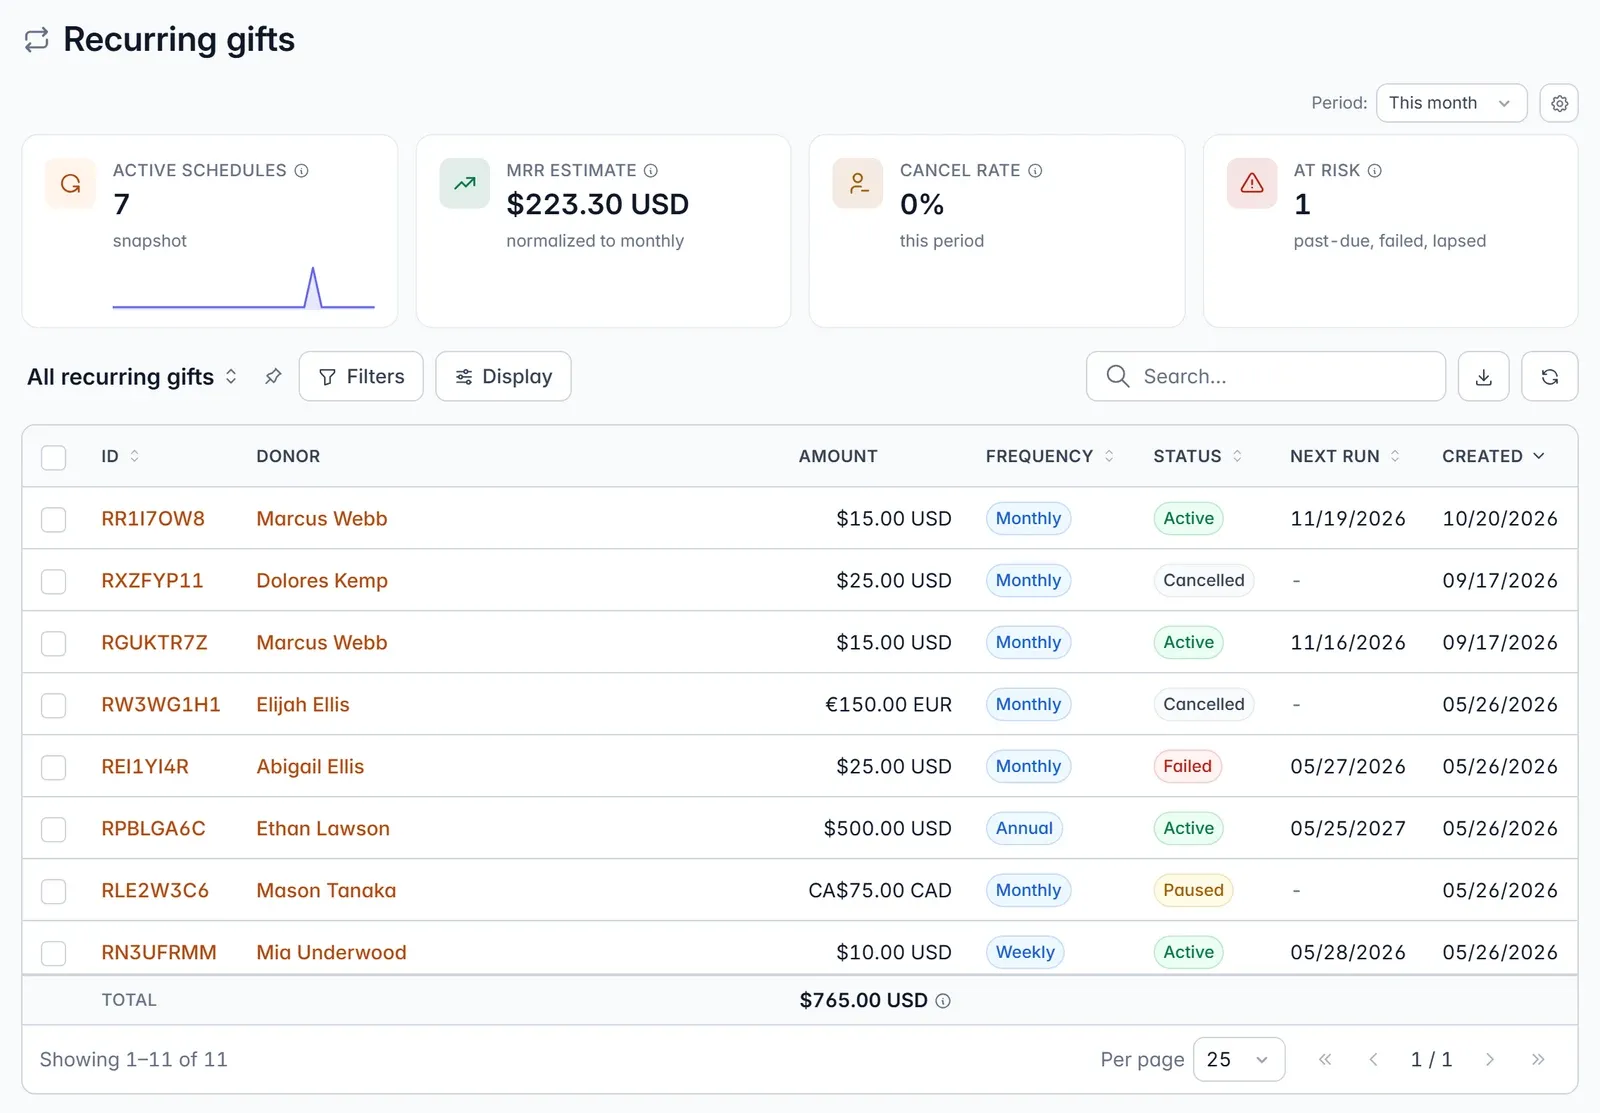Refresh the recurring gifts table
1600x1113 pixels.
point(1550,376)
